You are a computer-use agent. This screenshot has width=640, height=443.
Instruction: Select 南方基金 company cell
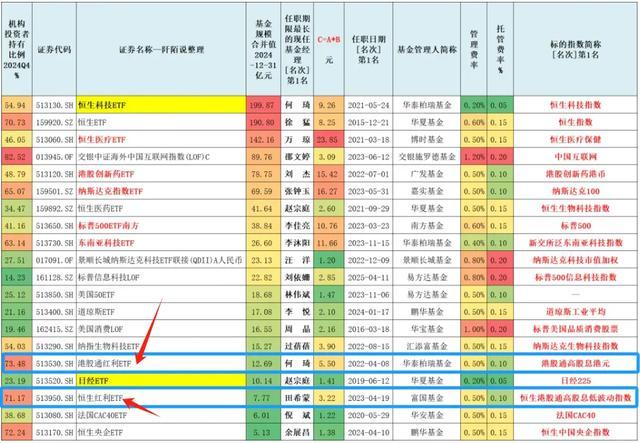pyautogui.click(x=427, y=226)
